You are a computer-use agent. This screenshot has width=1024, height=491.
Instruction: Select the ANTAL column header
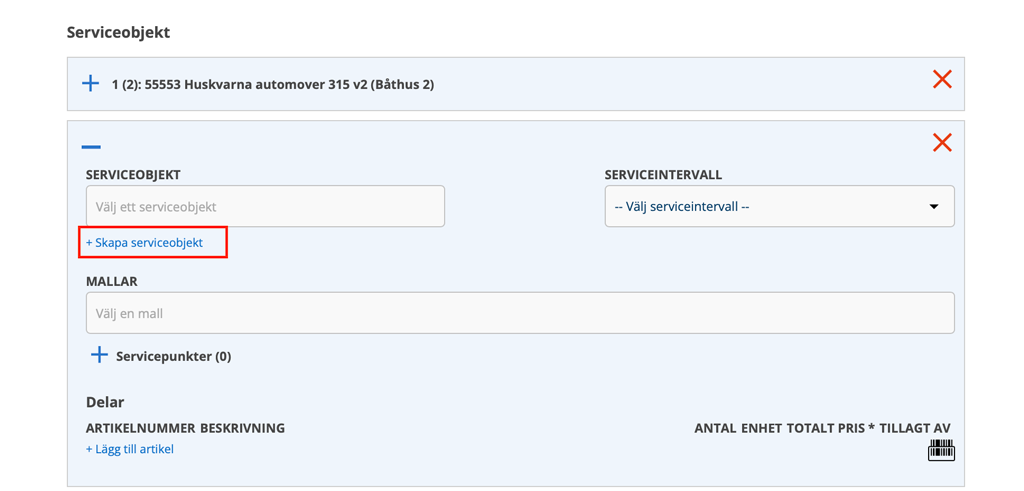pos(716,428)
